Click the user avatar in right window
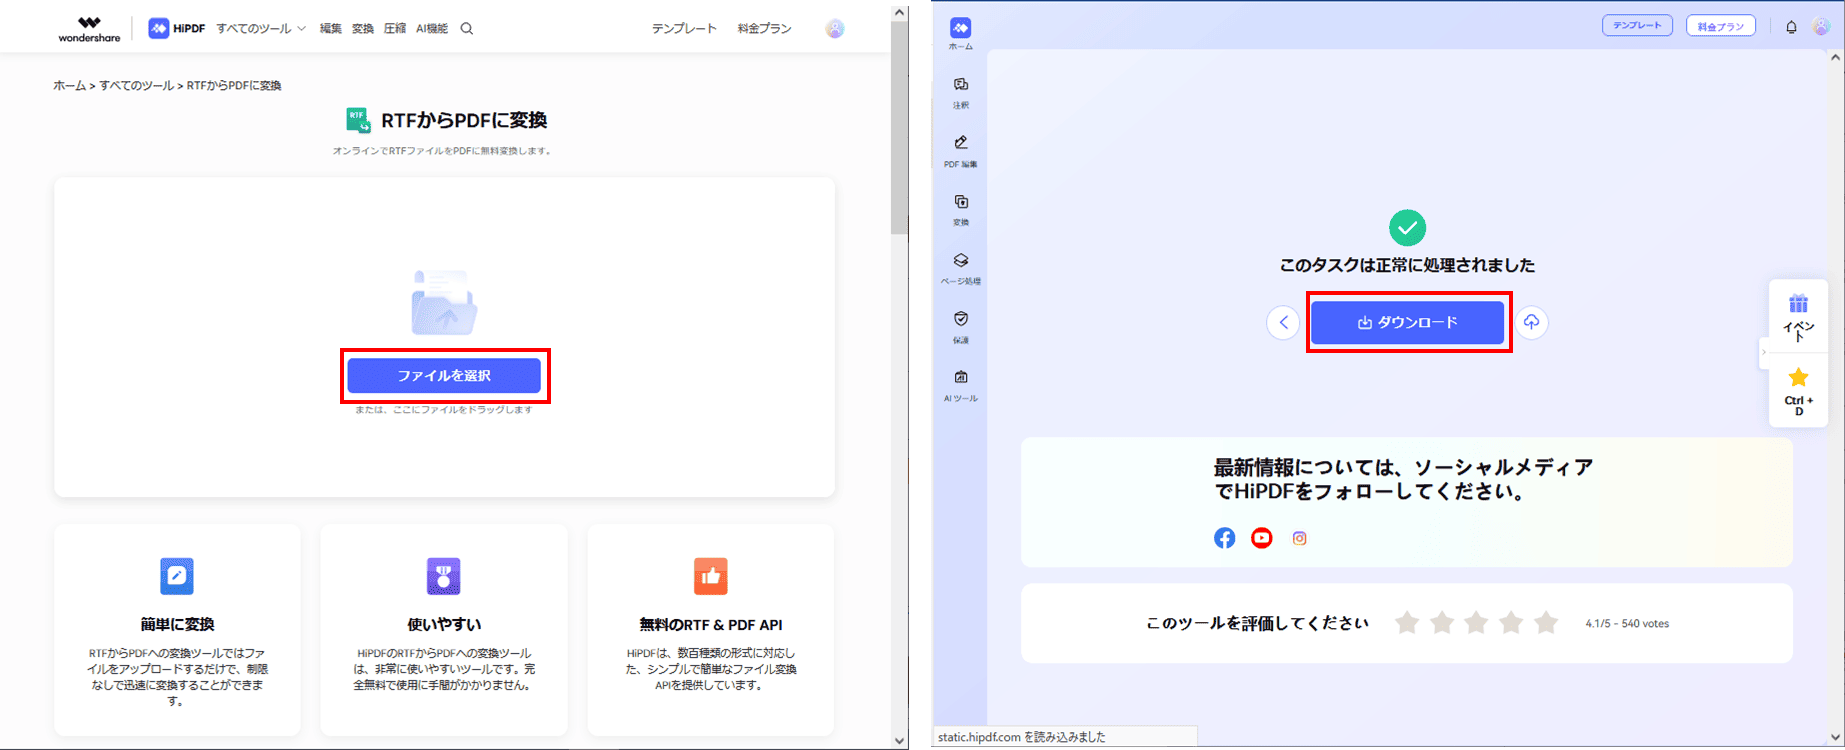The height and width of the screenshot is (750, 1845). pyautogui.click(x=1822, y=27)
